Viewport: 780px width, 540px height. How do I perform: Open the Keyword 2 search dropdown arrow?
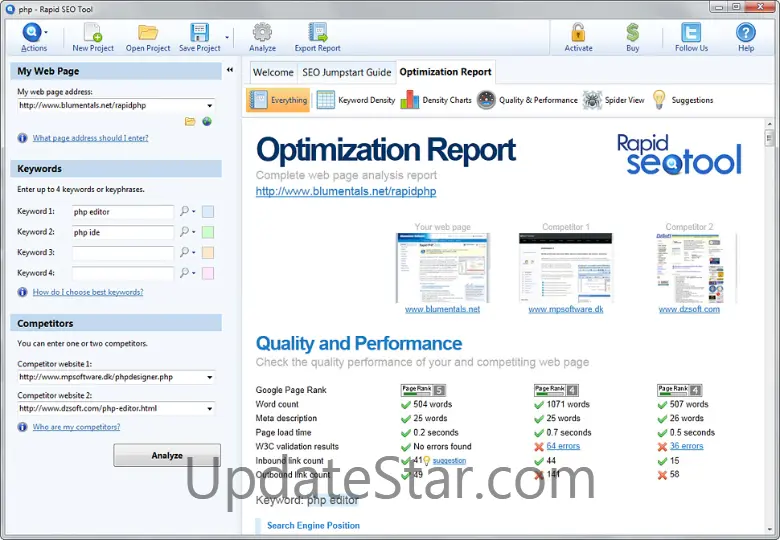[x=194, y=232]
